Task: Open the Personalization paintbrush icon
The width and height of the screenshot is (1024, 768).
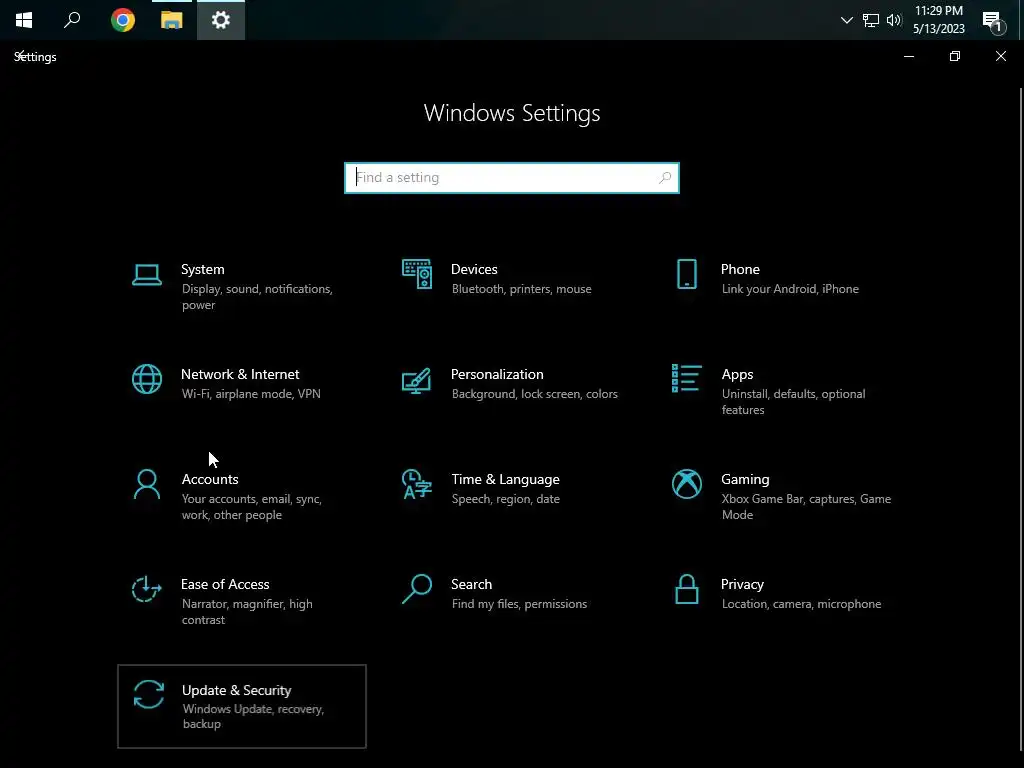Action: click(417, 381)
